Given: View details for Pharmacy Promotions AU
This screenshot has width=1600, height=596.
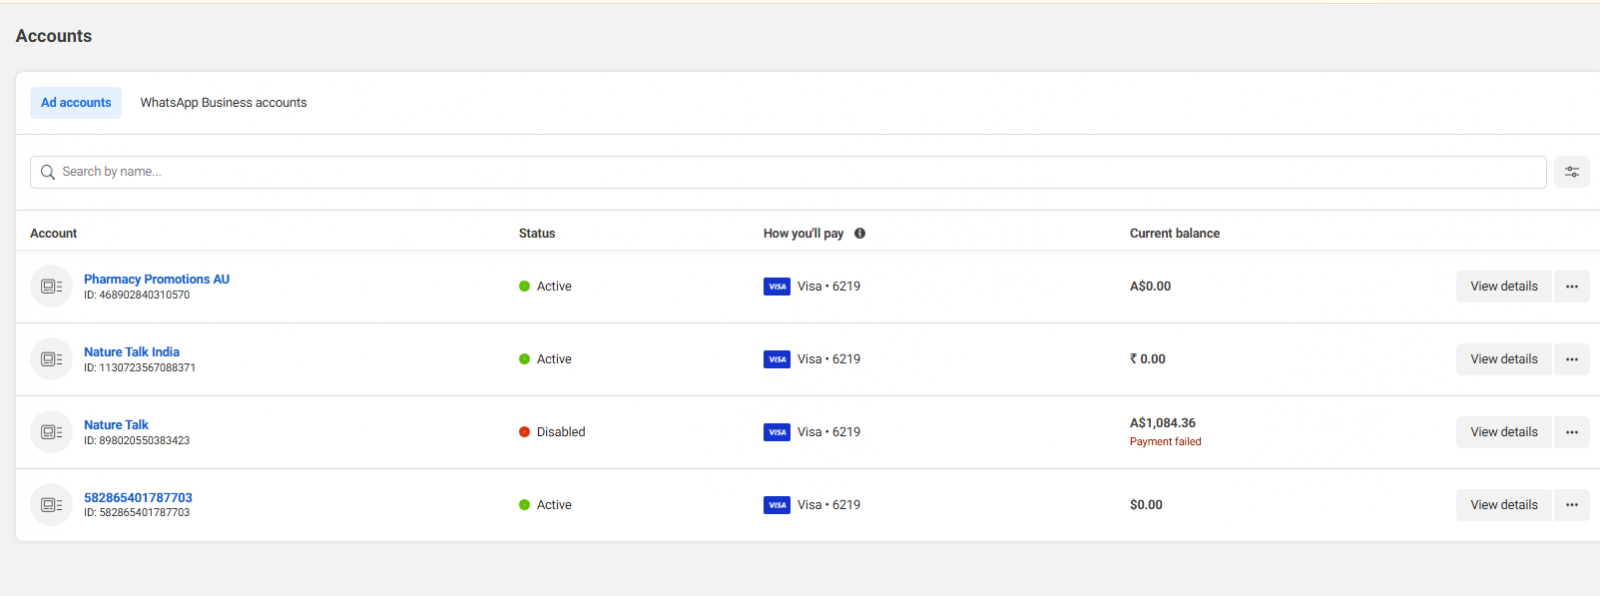Looking at the screenshot, I should coord(1504,286).
